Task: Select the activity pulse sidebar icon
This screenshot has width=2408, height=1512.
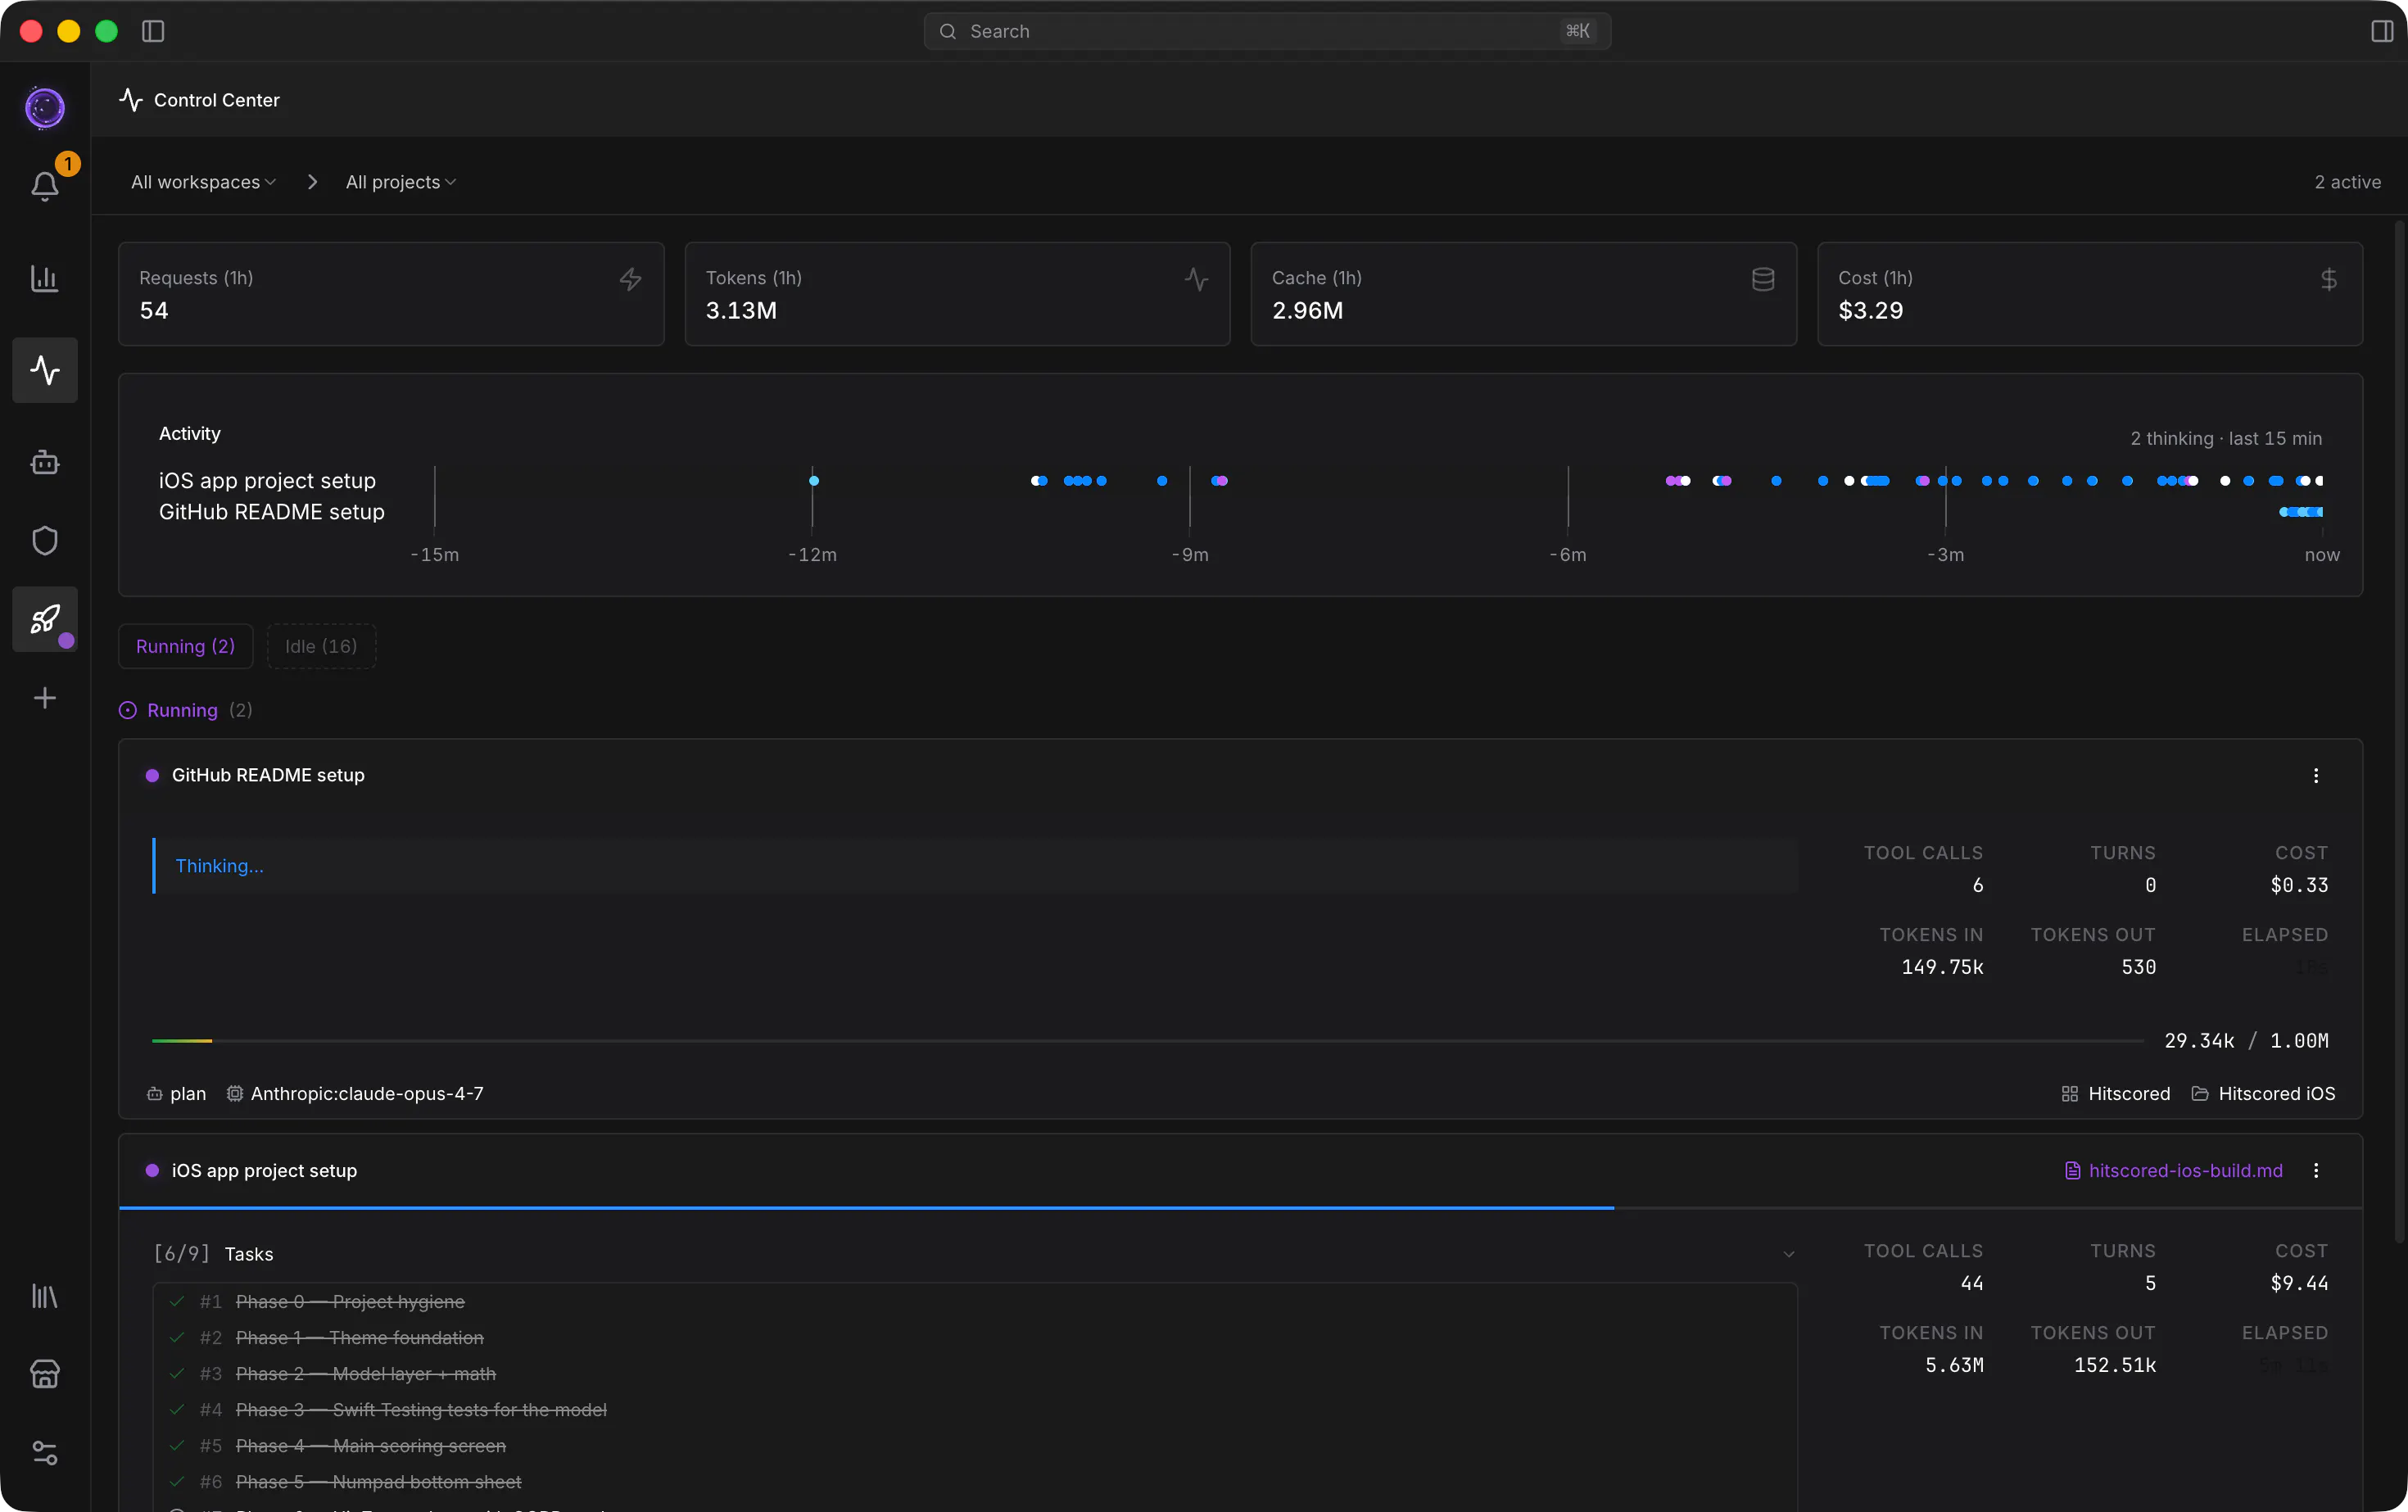Action: coord(45,370)
